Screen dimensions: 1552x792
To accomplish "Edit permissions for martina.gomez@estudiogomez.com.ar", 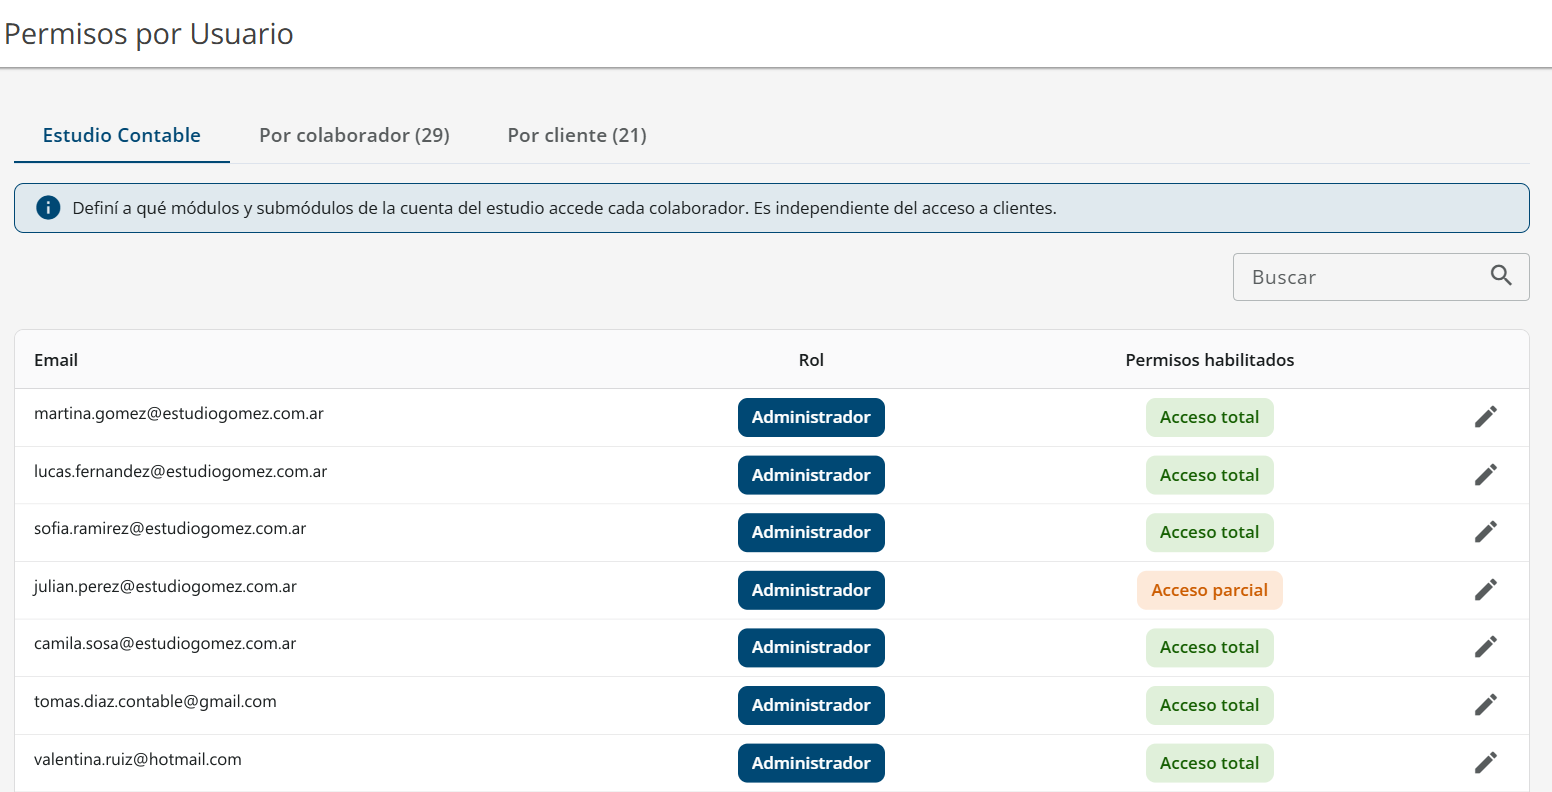I will [1486, 417].
